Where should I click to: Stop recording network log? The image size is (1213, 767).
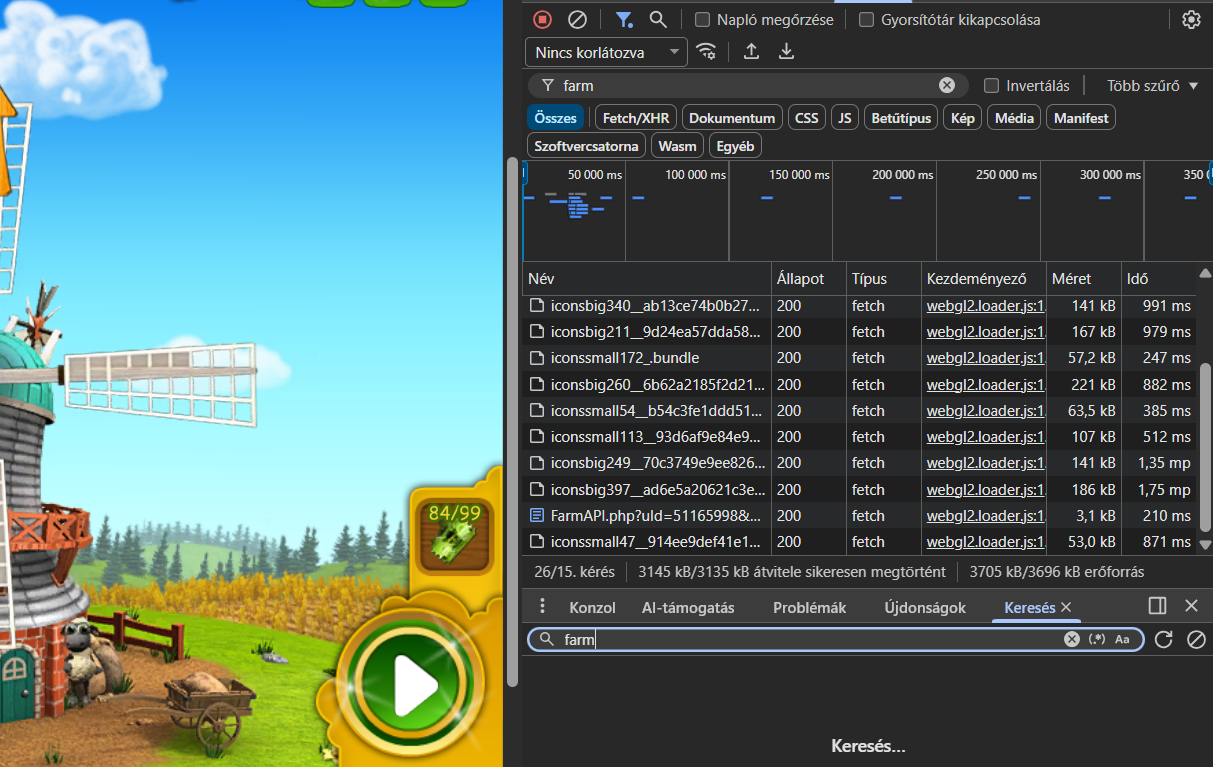coord(542,19)
